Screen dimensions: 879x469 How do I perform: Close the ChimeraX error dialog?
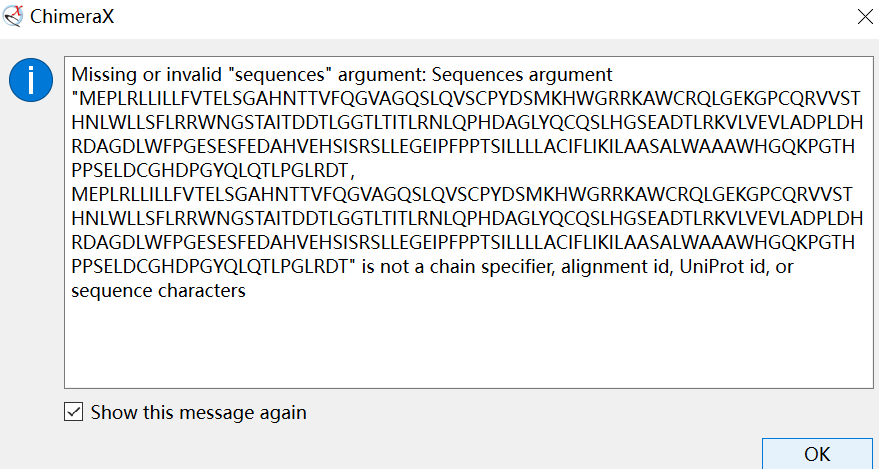pos(863,17)
